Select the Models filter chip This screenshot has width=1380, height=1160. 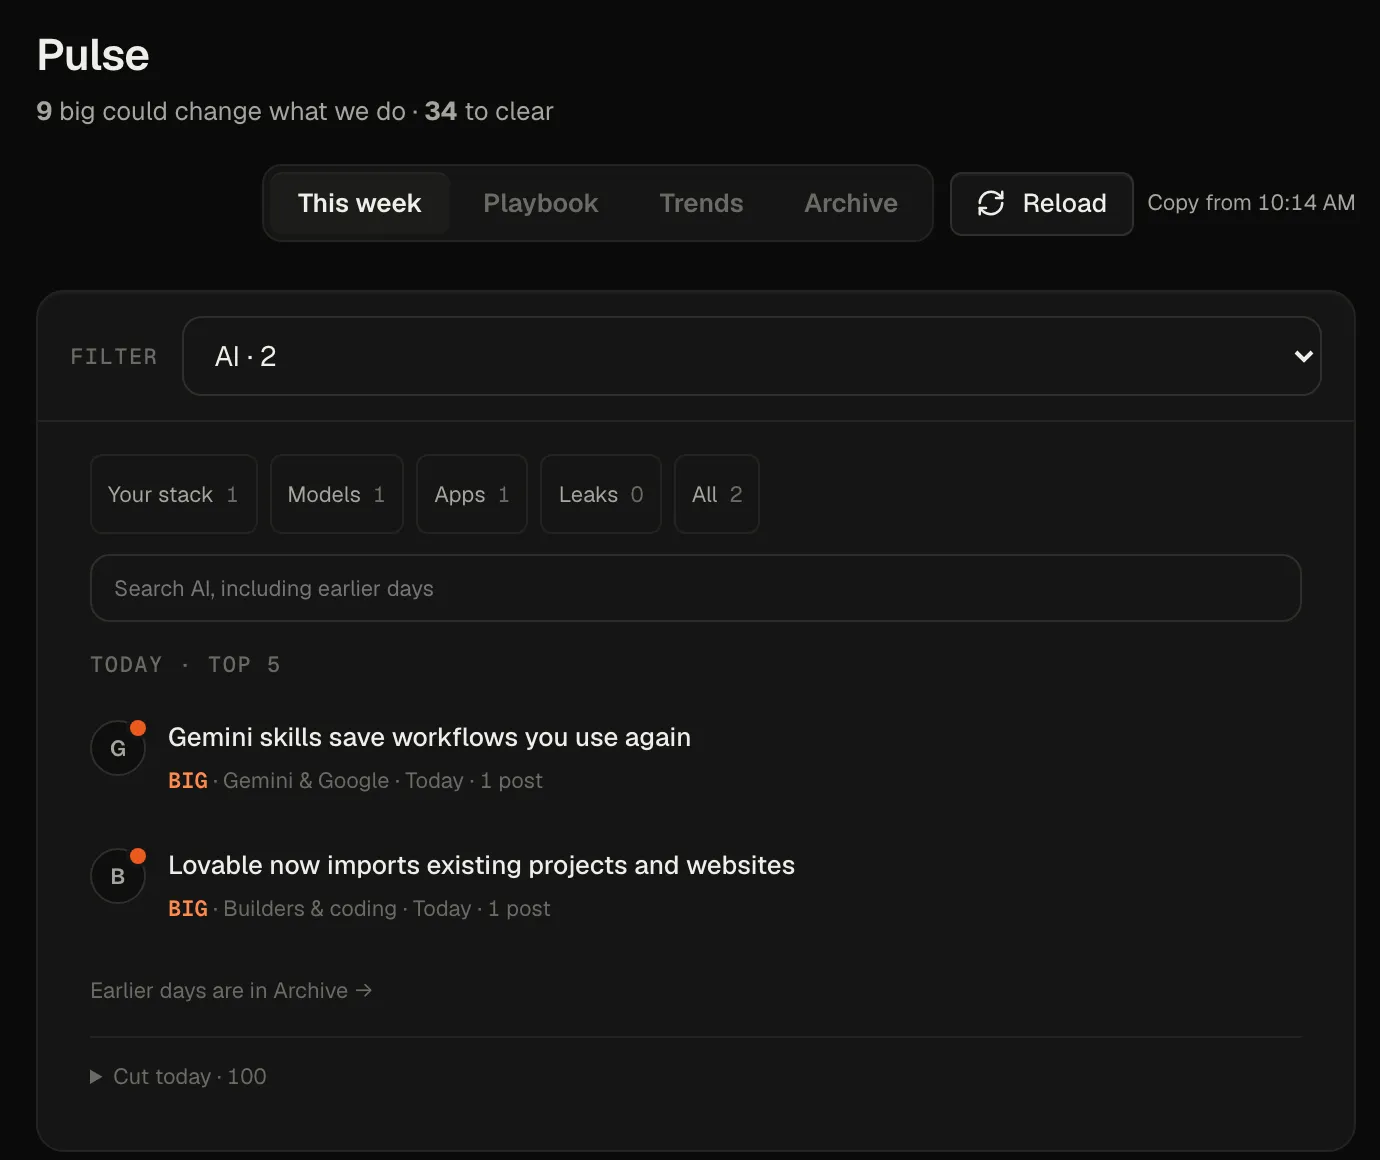pyautogui.click(x=337, y=494)
